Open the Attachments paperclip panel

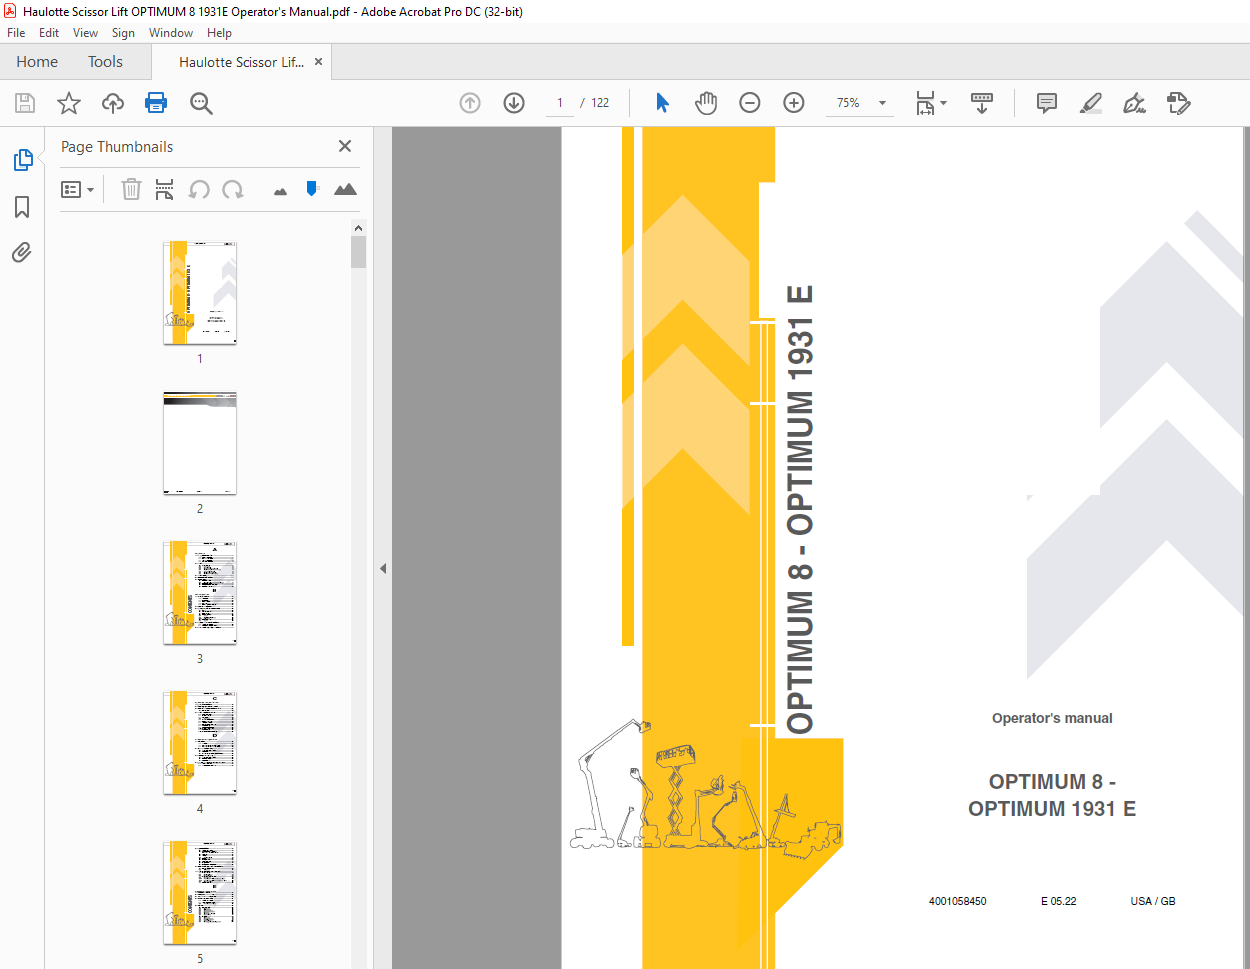coord(22,252)
